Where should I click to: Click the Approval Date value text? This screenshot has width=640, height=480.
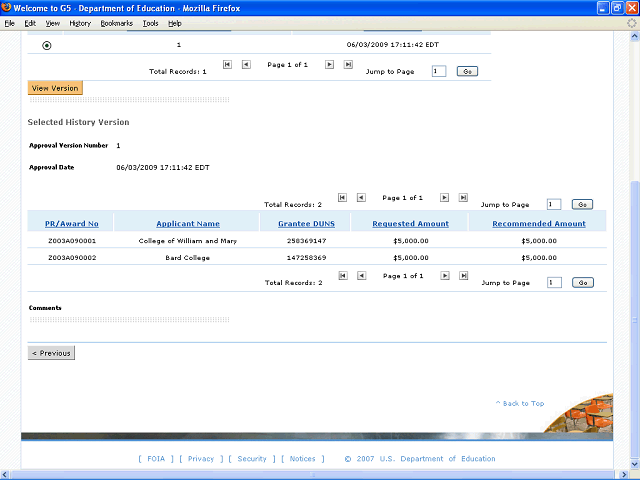tap(163, 167)
